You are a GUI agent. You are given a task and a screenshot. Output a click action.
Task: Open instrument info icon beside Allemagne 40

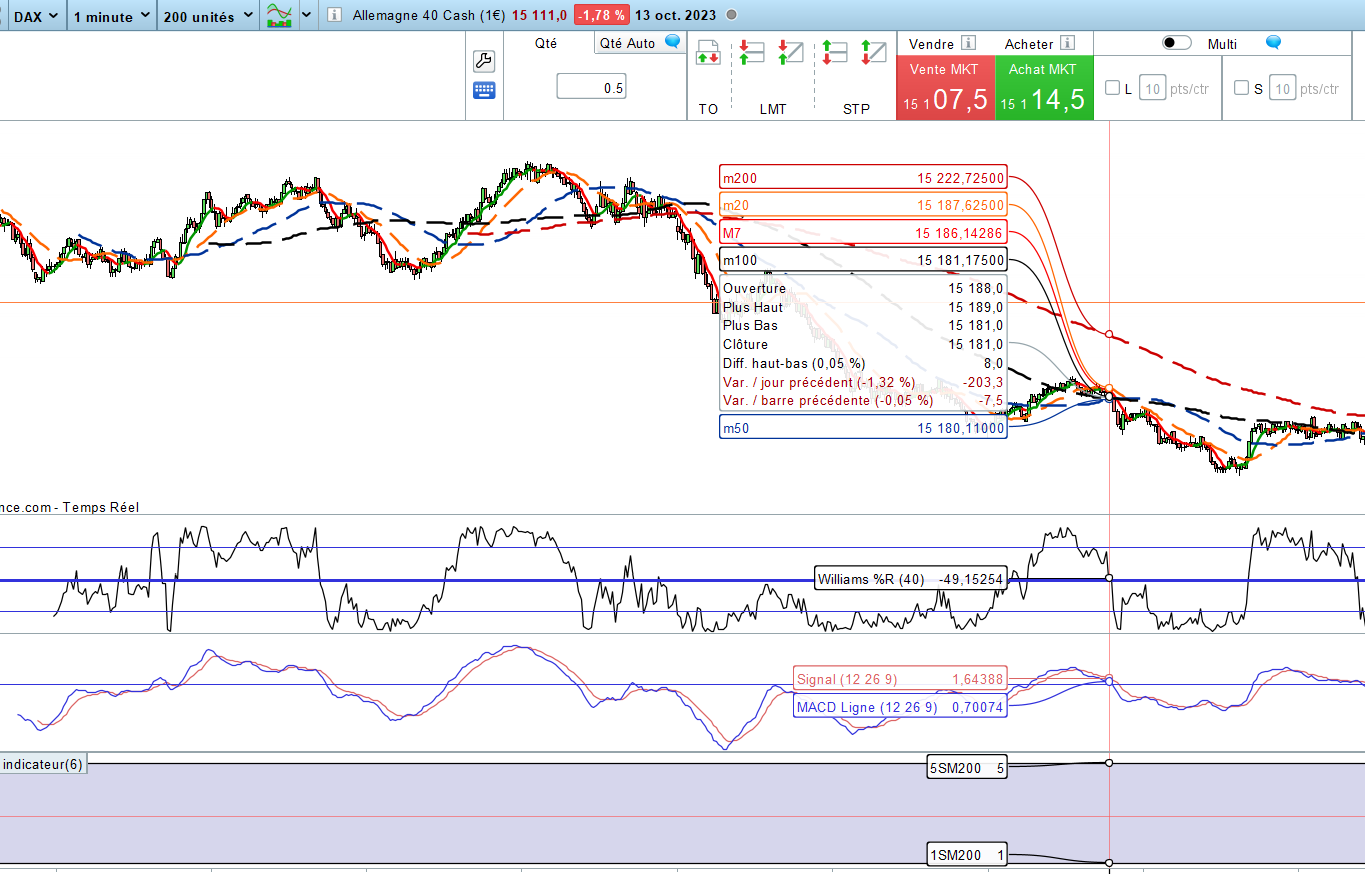[334, 15]
